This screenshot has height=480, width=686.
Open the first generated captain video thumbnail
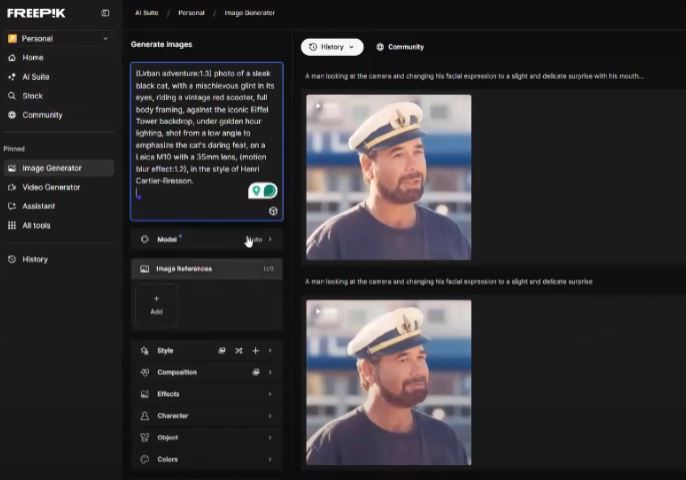tap(388, 177)
